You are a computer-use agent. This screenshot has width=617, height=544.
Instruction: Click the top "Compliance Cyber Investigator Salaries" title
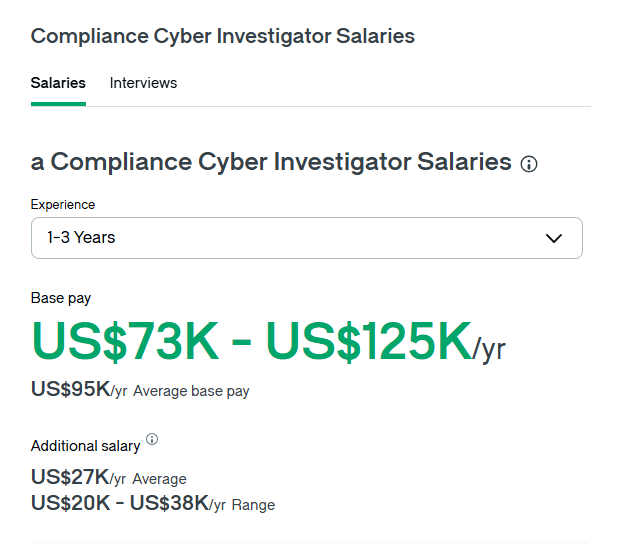222,36
